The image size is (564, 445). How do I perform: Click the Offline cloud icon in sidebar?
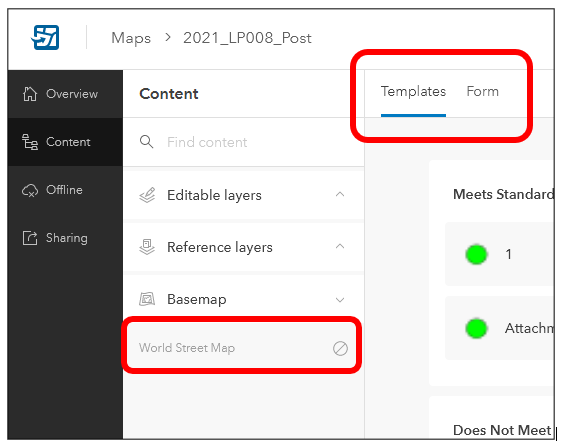click(x=30, y=190)
